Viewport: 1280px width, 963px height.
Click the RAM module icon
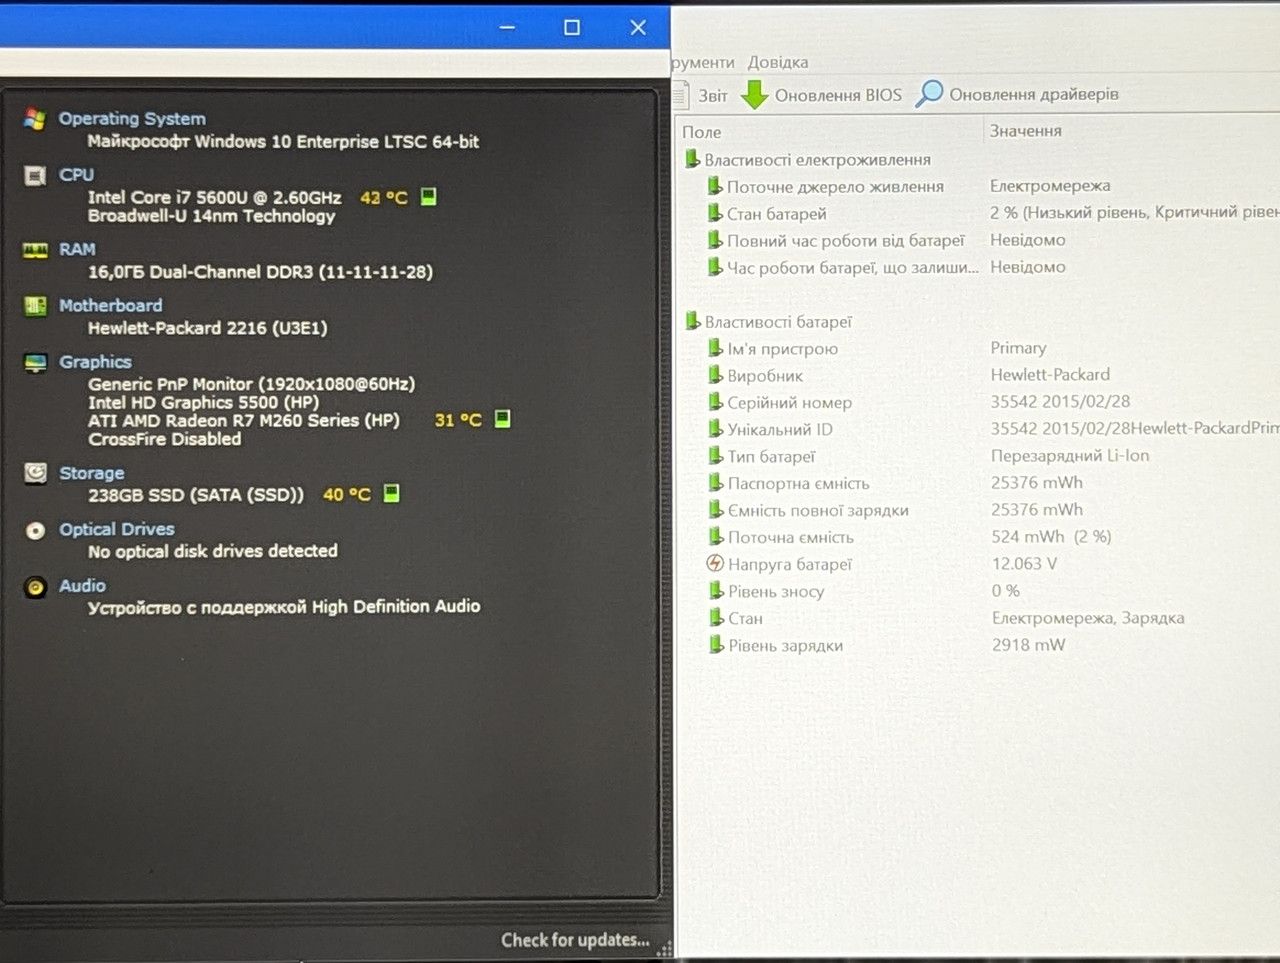(x=35, y=250)
